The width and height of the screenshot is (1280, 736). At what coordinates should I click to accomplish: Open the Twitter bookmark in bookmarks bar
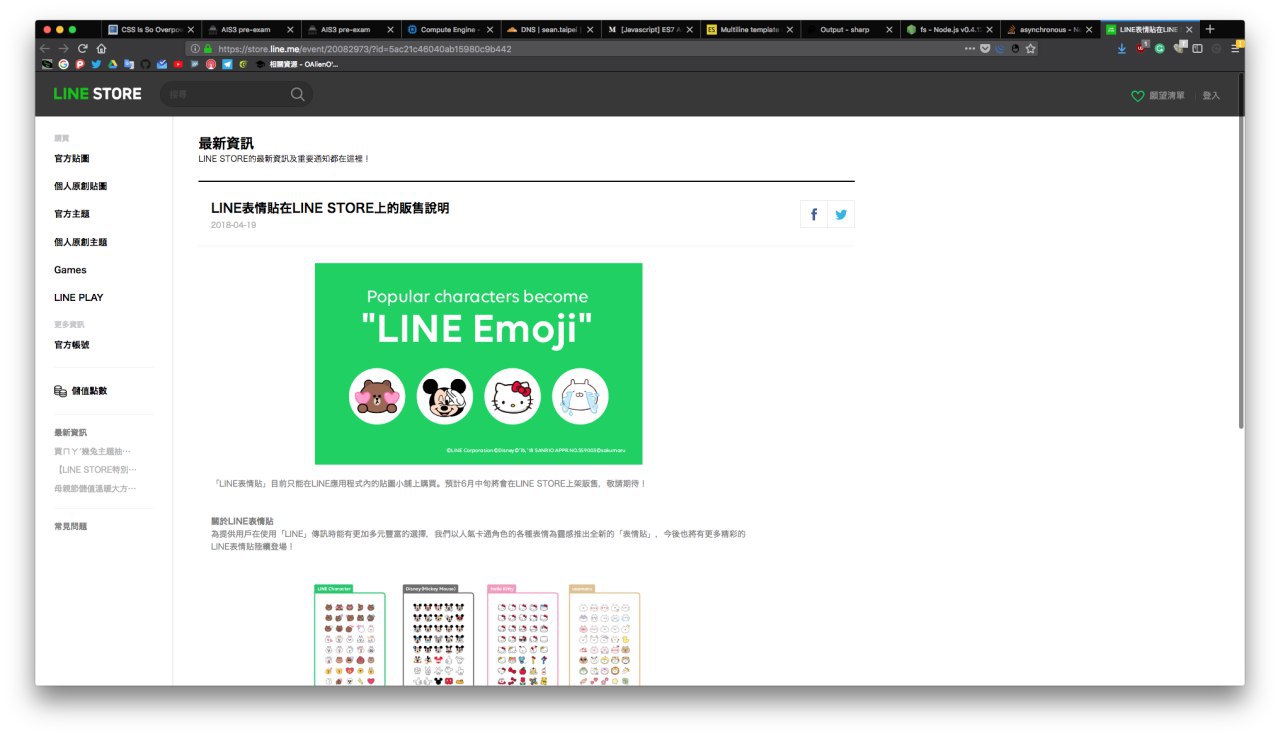pos(96,64)
